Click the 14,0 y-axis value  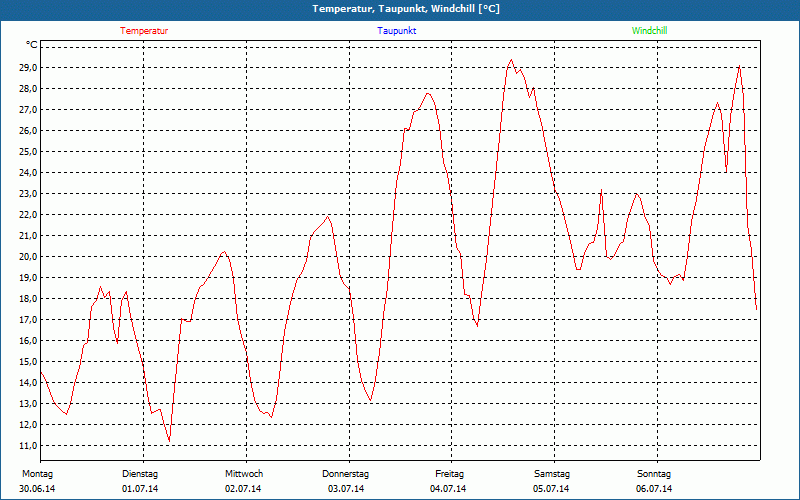click(x=29, y=383)
